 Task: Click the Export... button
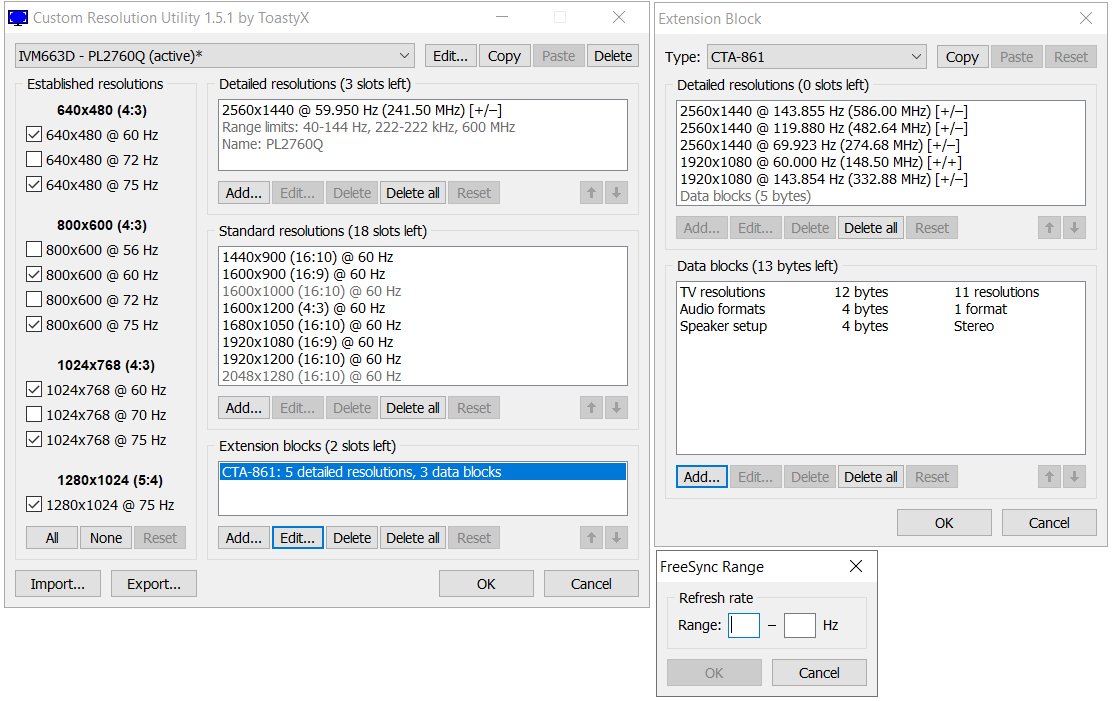point(153,584)
